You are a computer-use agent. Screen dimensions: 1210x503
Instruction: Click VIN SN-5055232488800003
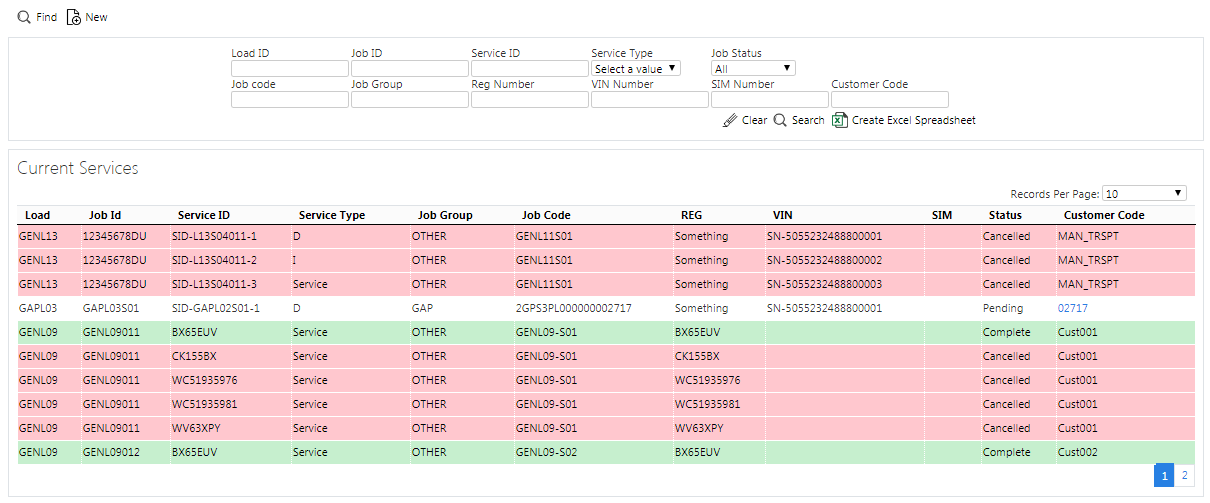[824, 284]
